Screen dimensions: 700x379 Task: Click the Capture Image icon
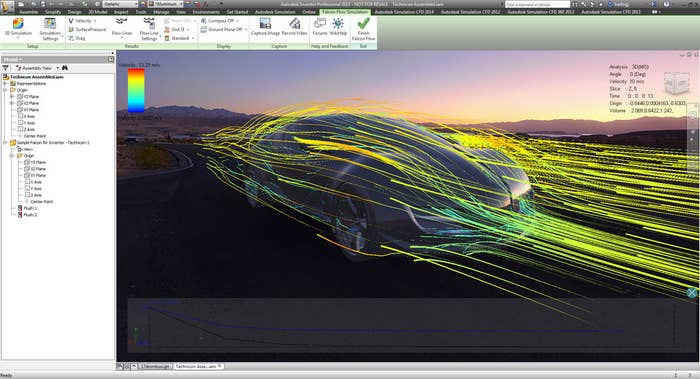point(265,27)
